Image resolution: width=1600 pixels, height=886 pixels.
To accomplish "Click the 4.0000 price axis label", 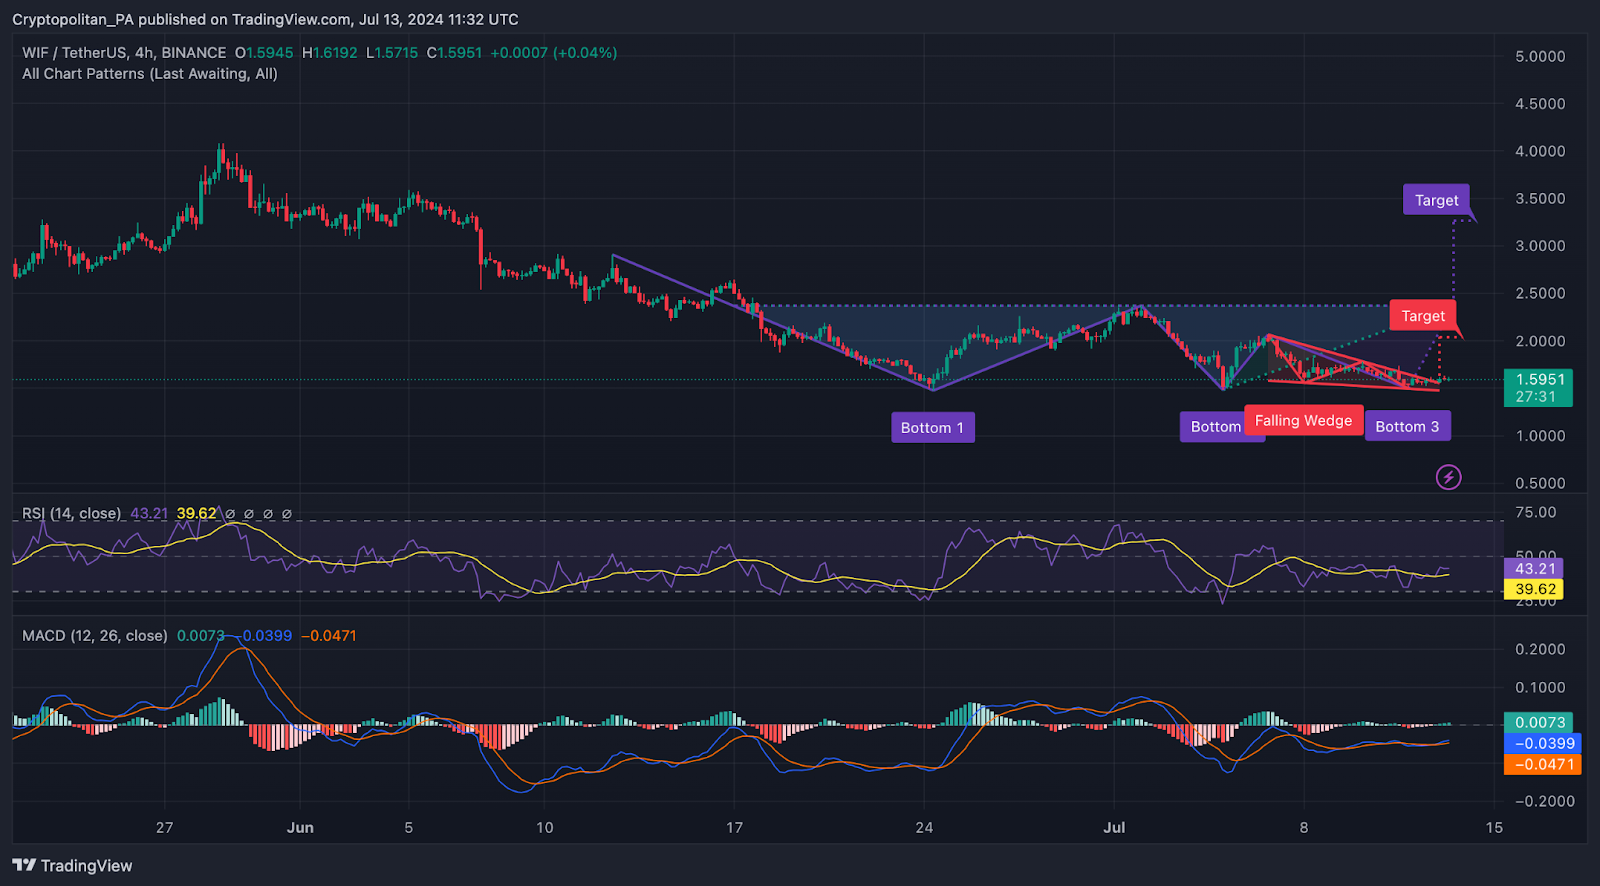I will coord(1540,152).
